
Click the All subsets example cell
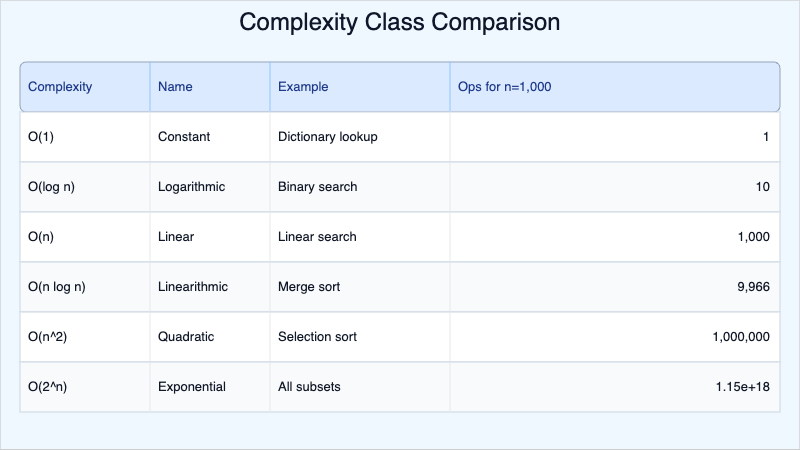309,387
